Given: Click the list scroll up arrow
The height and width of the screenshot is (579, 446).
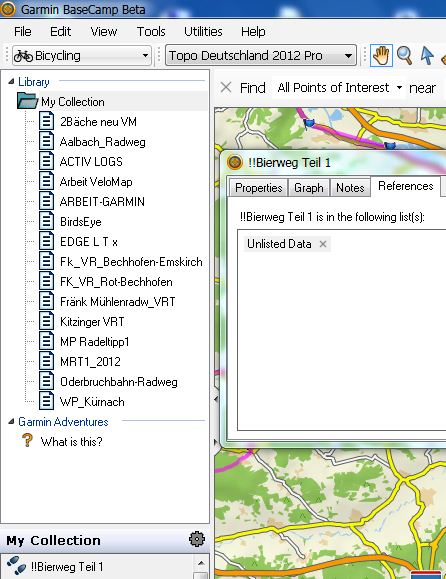Looking at the screenshot, I should (201, 563).
